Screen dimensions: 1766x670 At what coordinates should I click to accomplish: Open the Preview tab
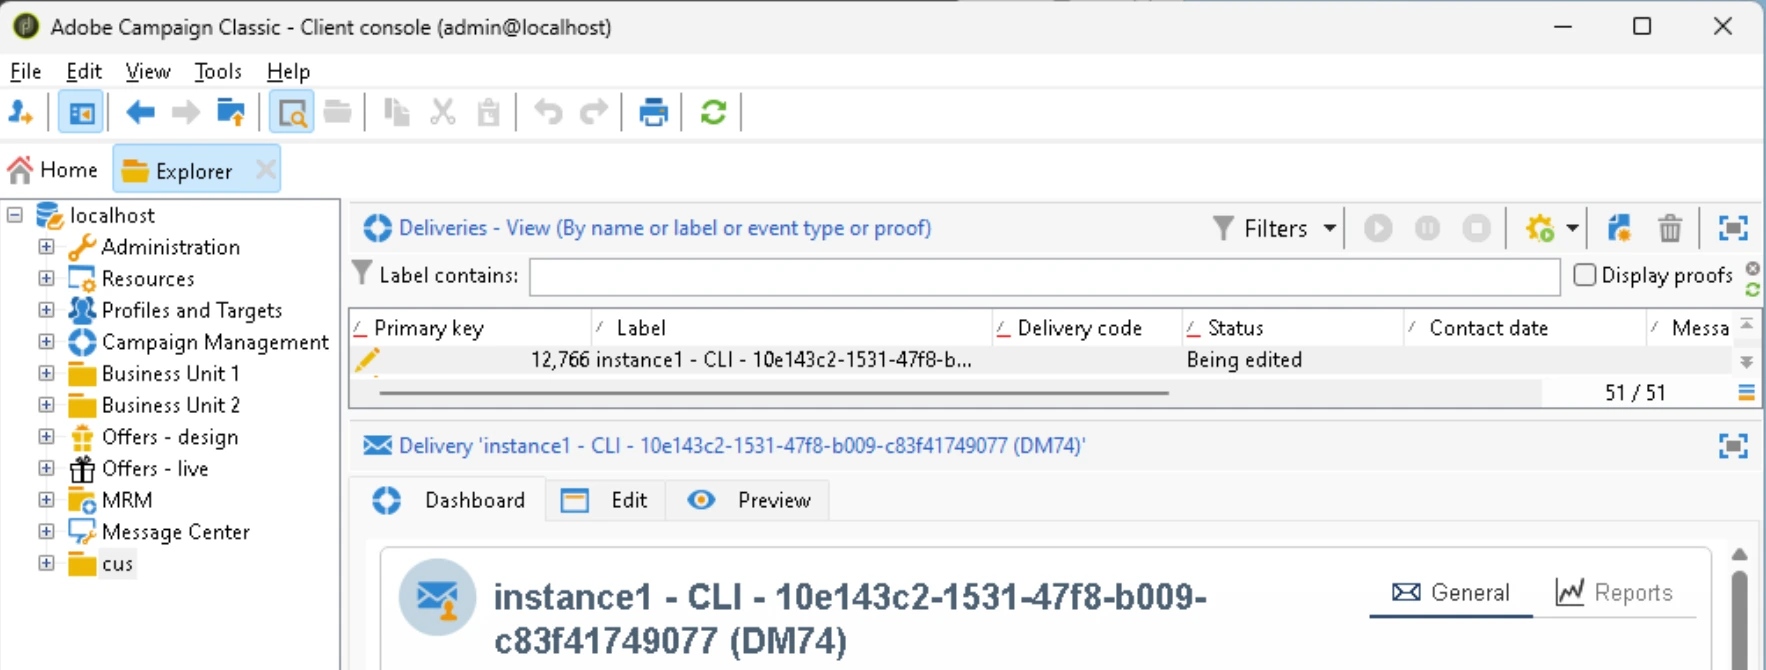click(749, 500)
